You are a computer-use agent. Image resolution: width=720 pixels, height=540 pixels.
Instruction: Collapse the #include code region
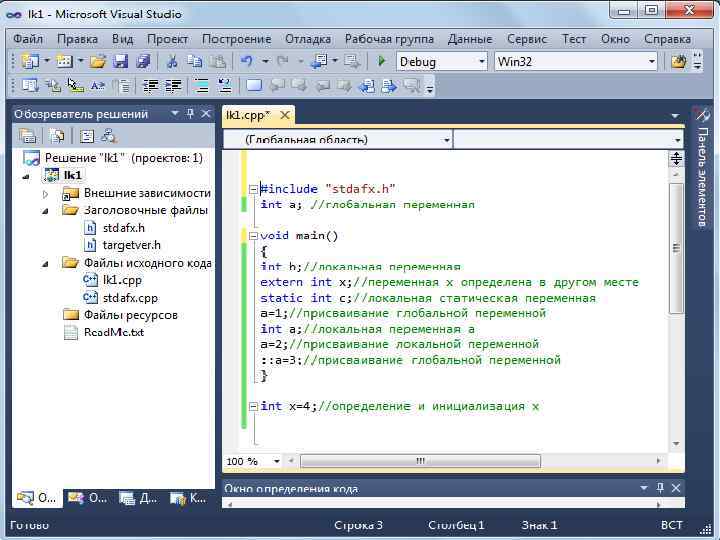[x=252, y=189]
